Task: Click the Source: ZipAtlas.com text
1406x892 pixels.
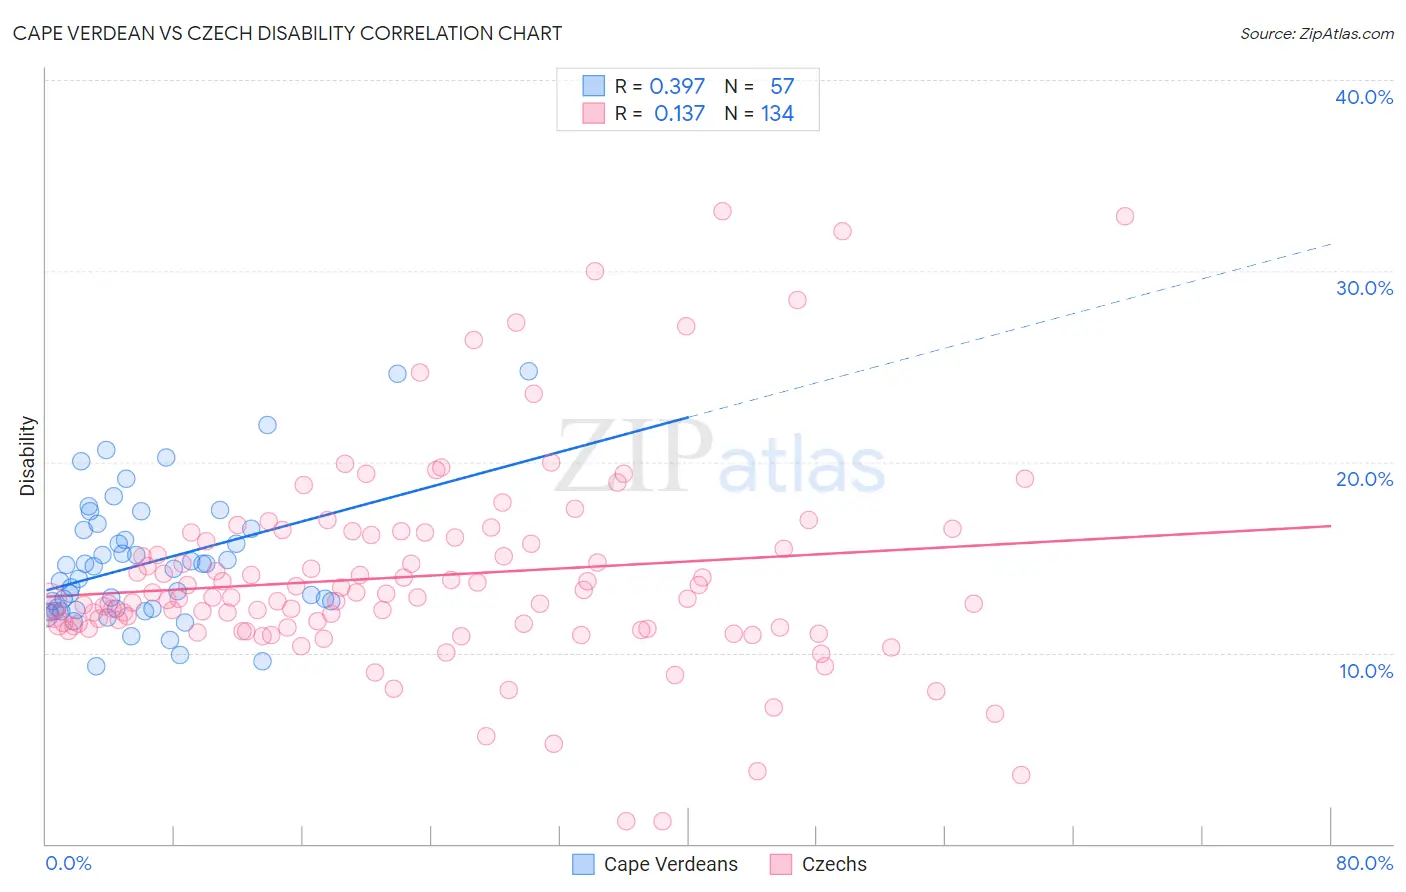Action: [x=1317, y=33]
